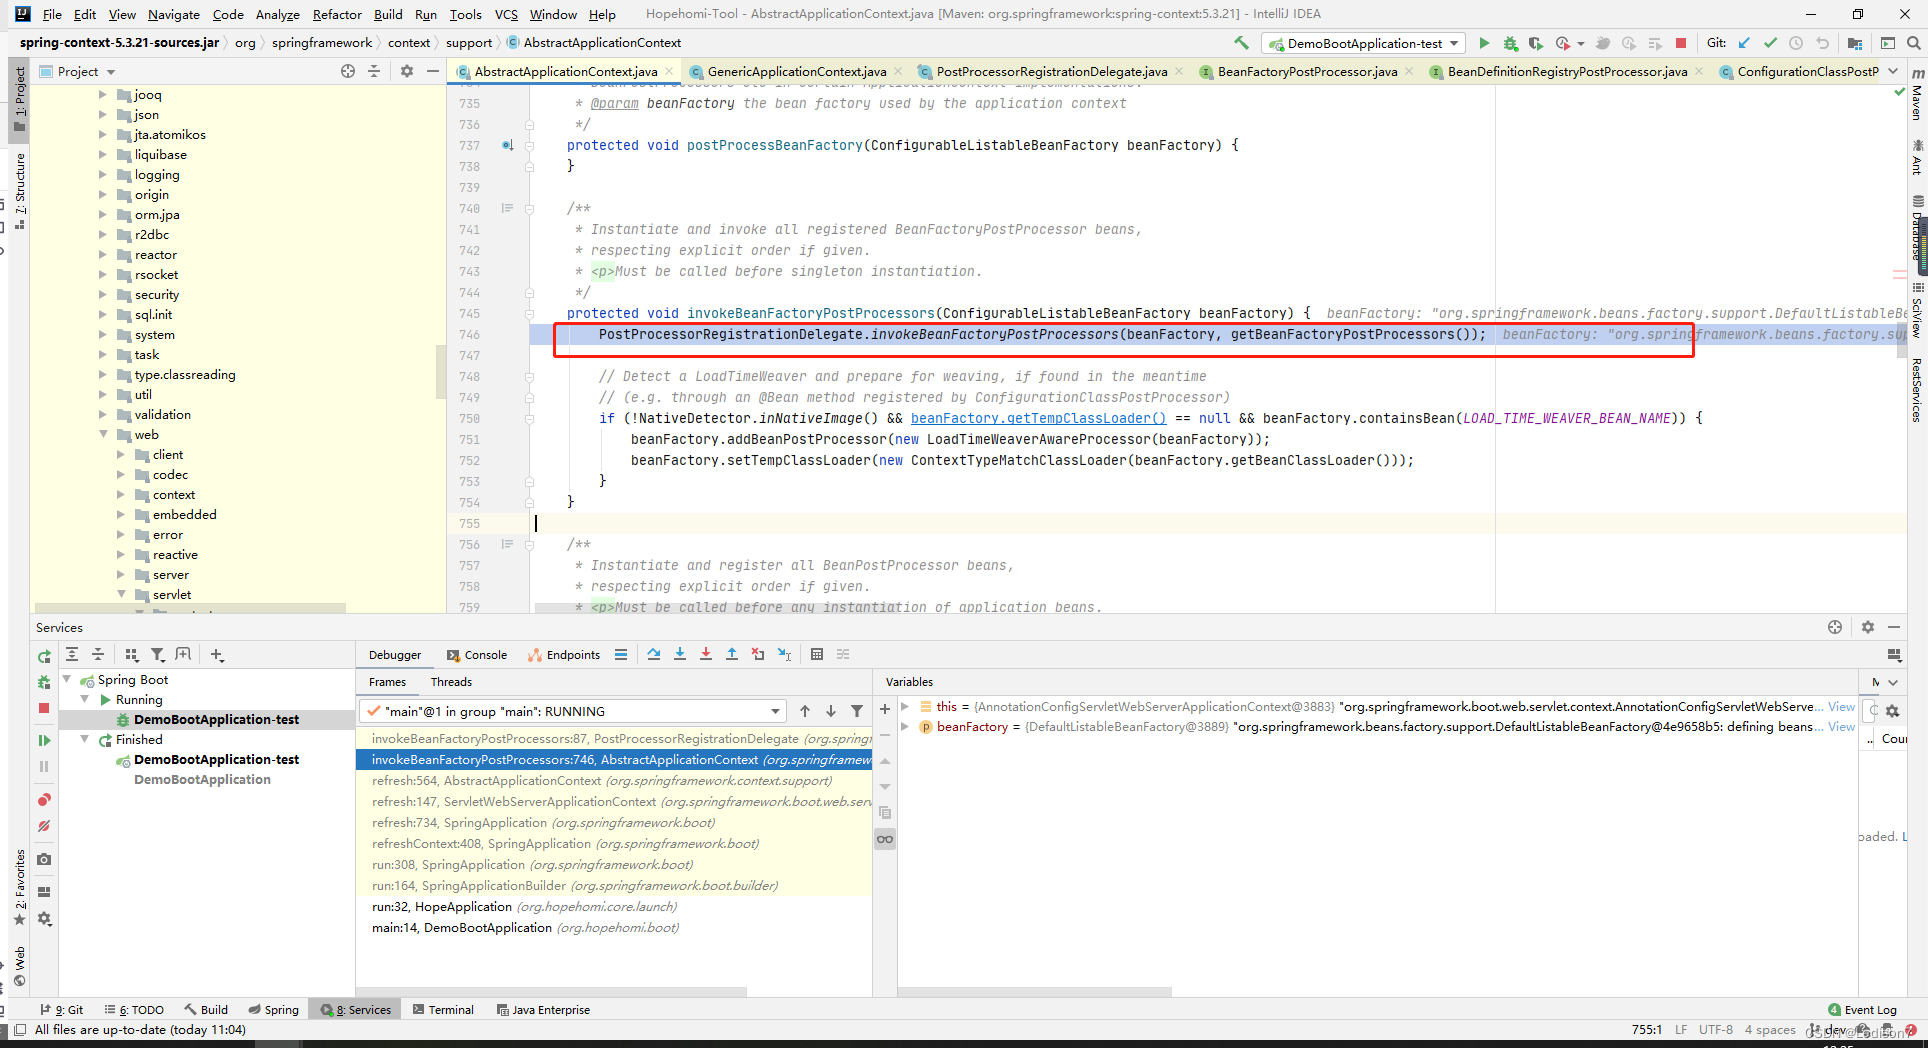Click the Step Into debugger icon
The image size is (1928, 1048).
[680, 654]
